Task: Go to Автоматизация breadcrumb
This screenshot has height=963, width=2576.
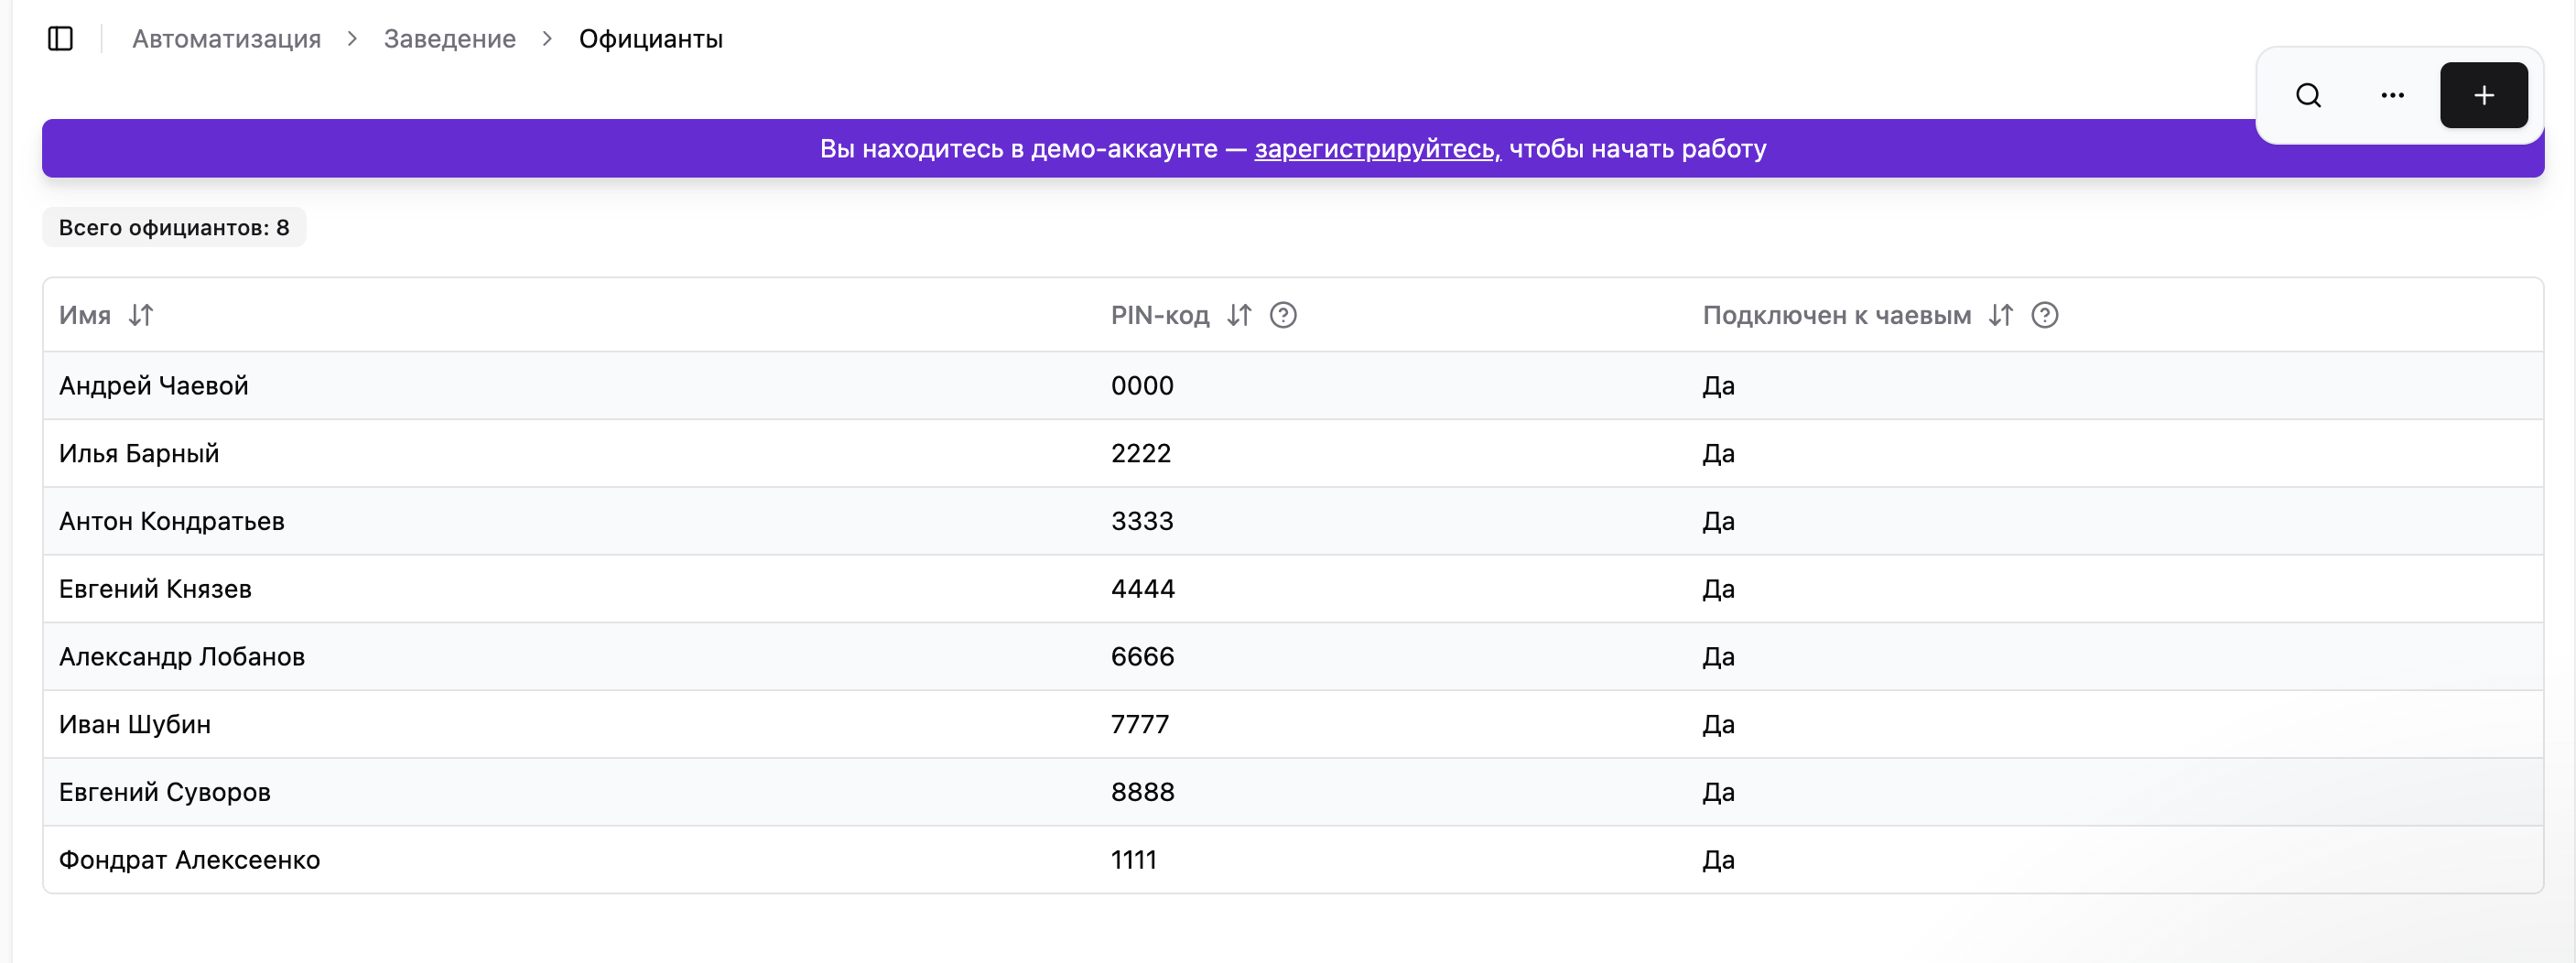Action: 226,39
